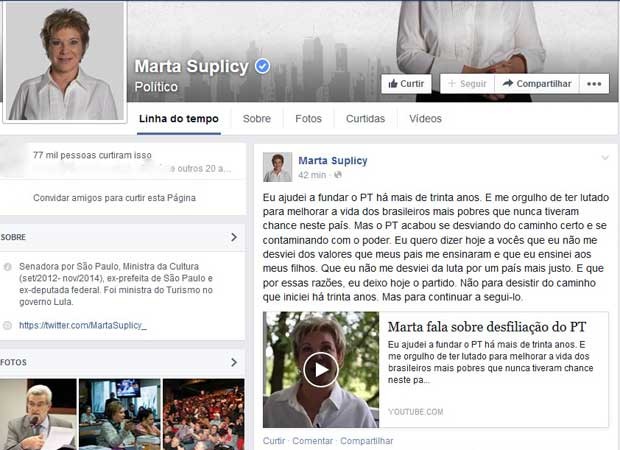Expand the Sobre section chevron
The image size is (620, 450).
[234, 238]
